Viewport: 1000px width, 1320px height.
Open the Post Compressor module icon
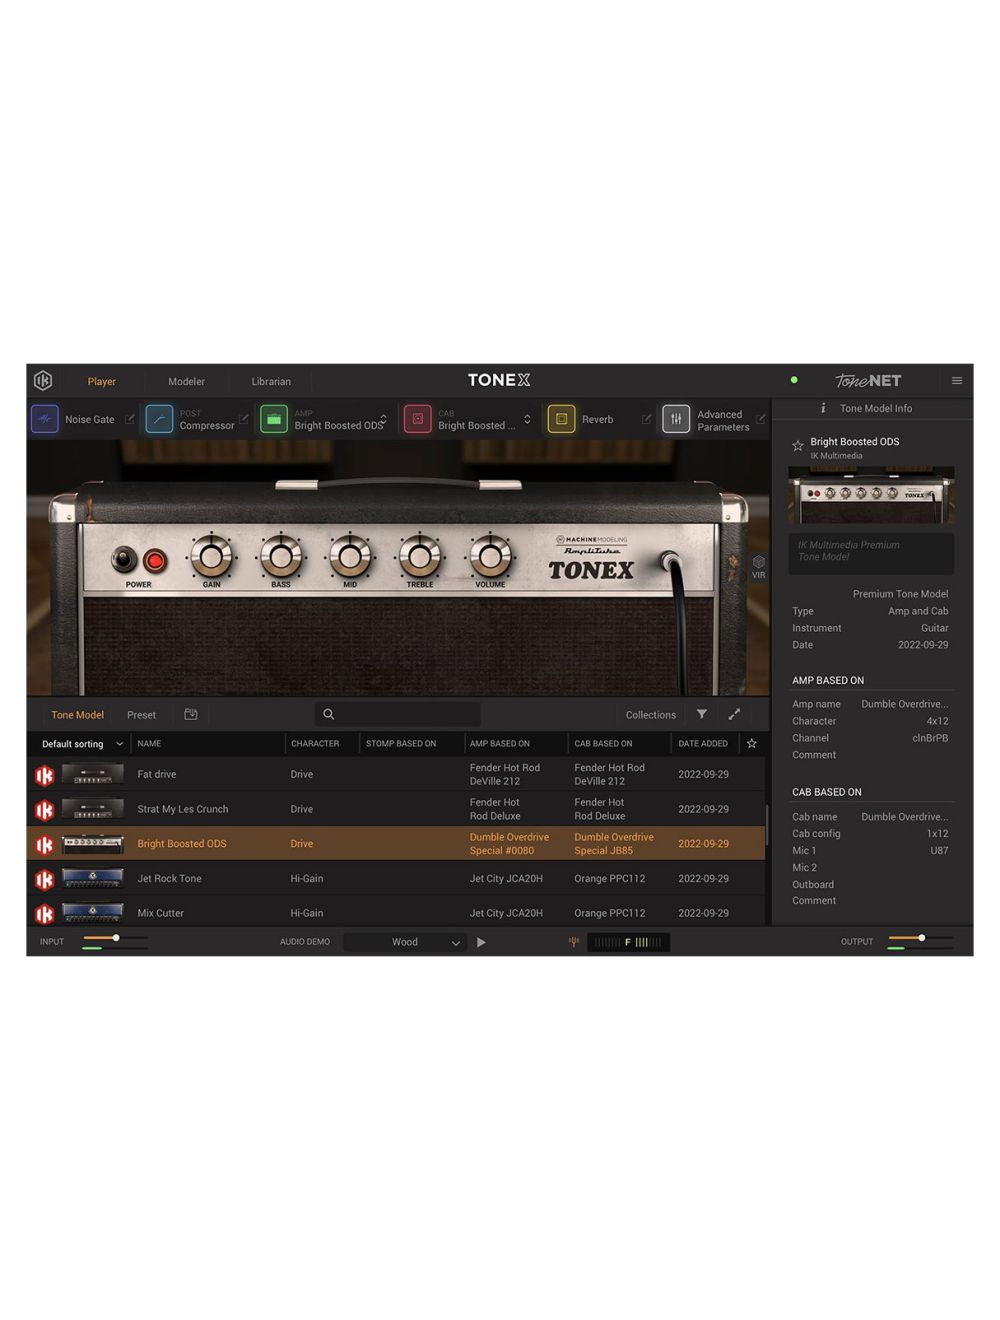[x=160, y=419]
